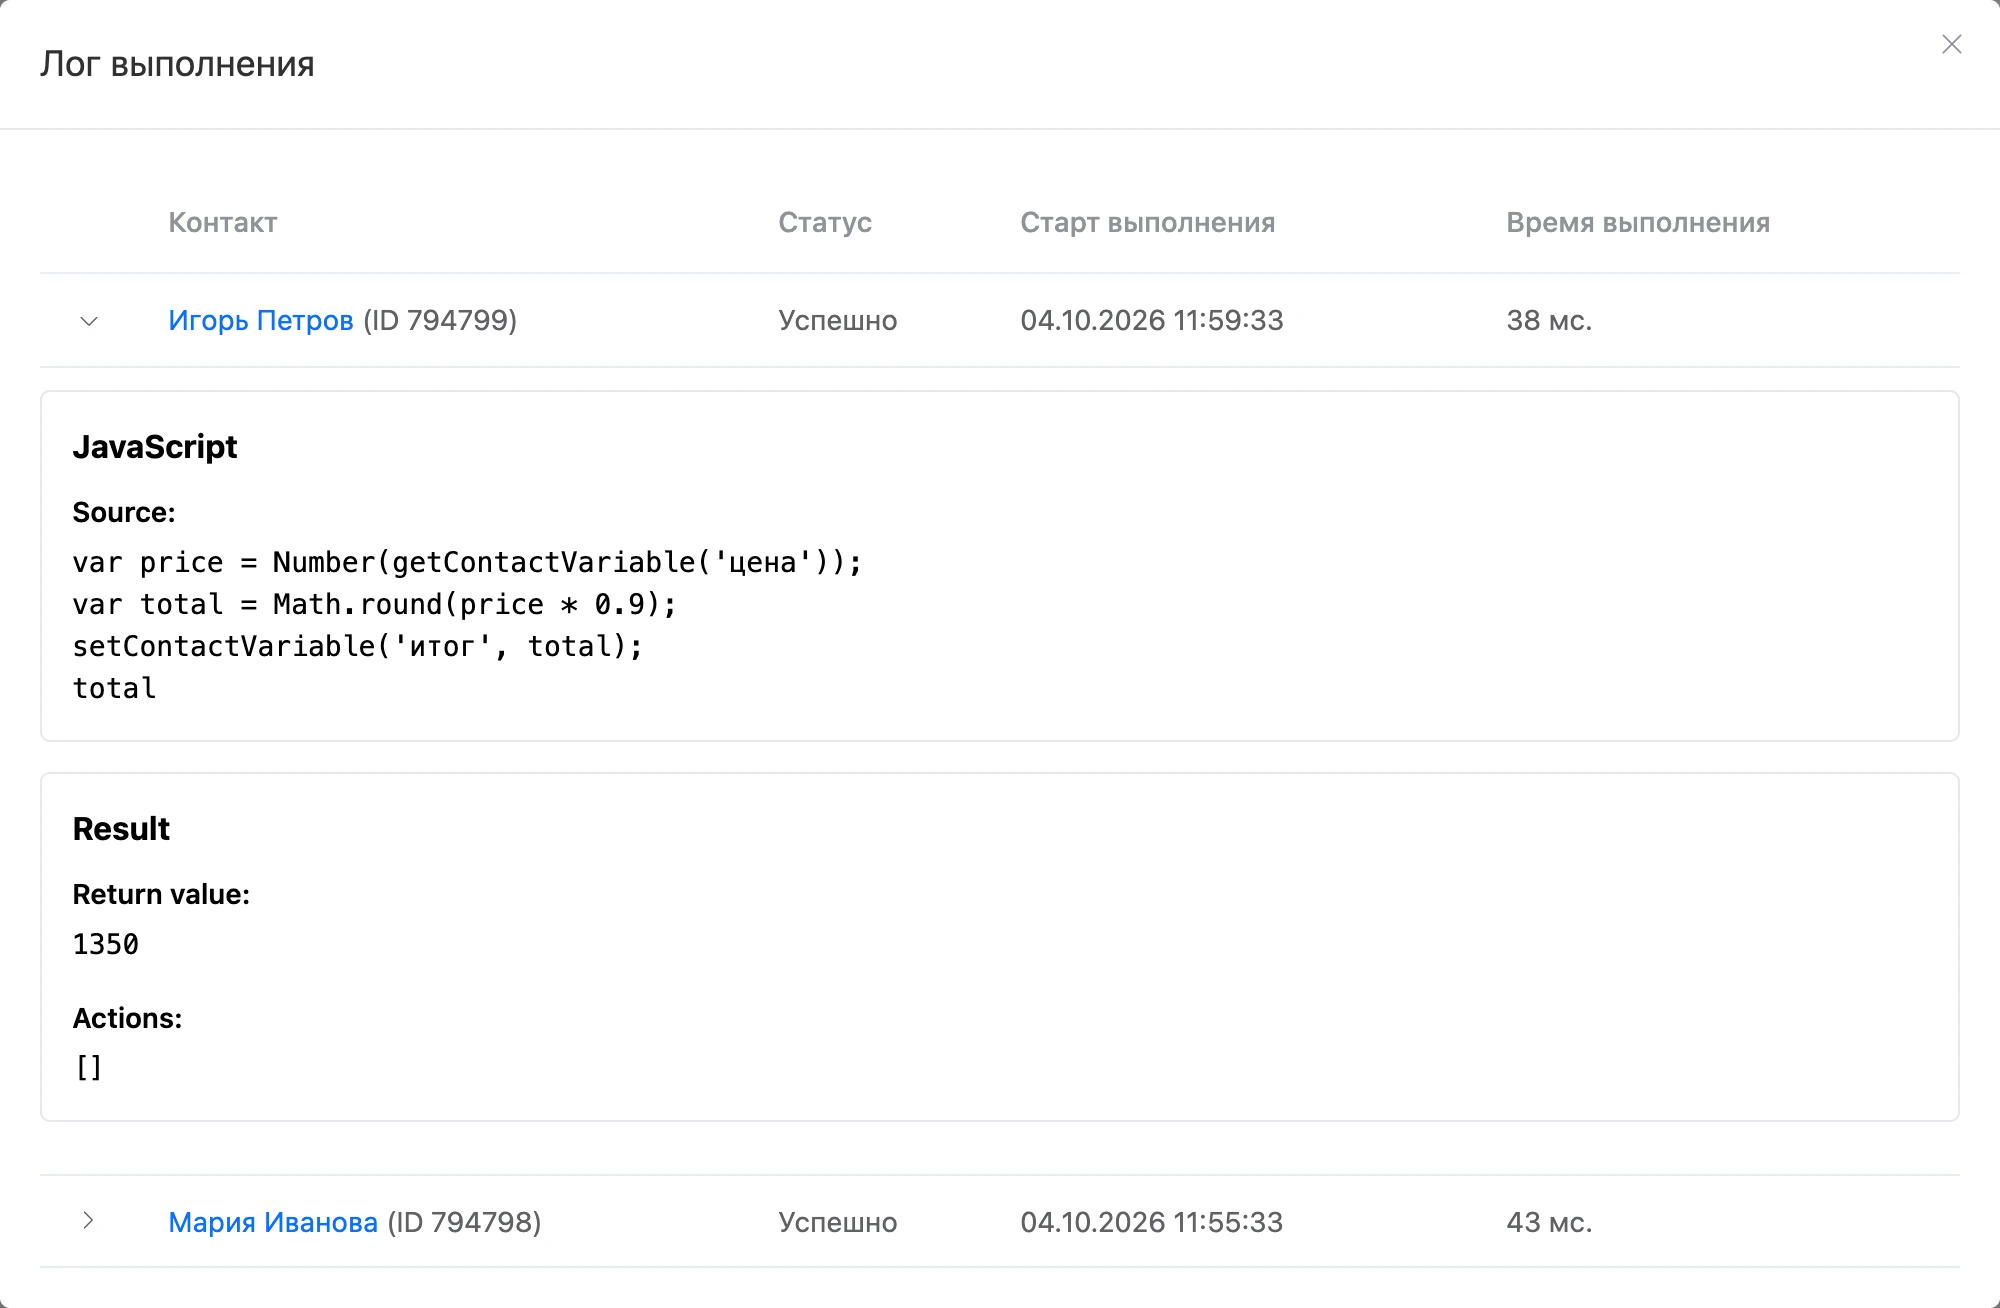Image resolution: width=2000 pixels, height=1308 pixels.
Task: Click Успешно status for Игорь Петров
Action: coord(838,320)
